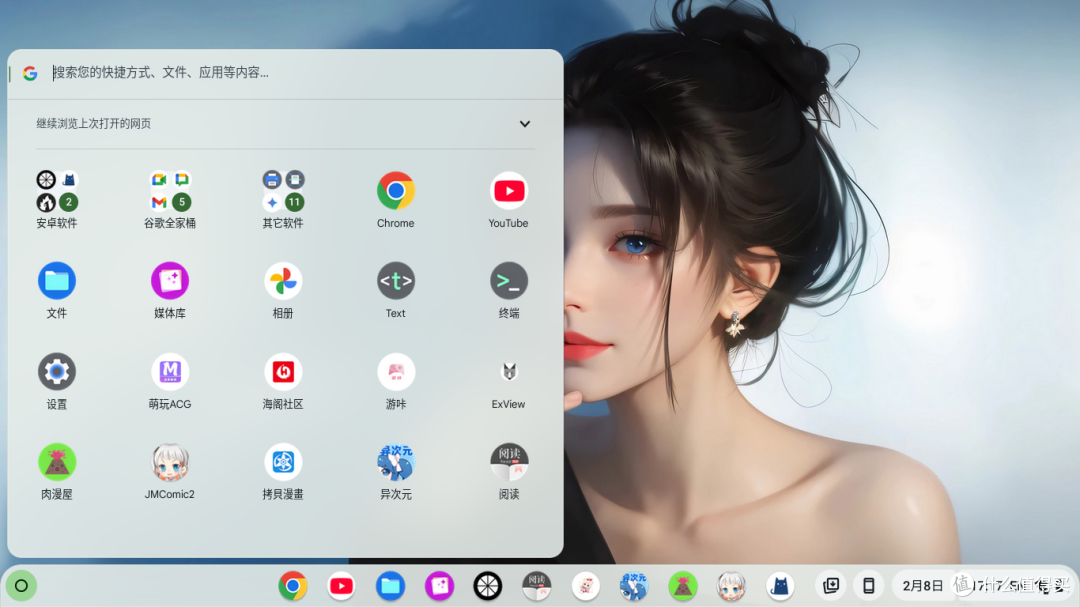Viewport: 1080px width, 607px height.
Task: Open Chrome from the shelf
Action: [293, 586]
